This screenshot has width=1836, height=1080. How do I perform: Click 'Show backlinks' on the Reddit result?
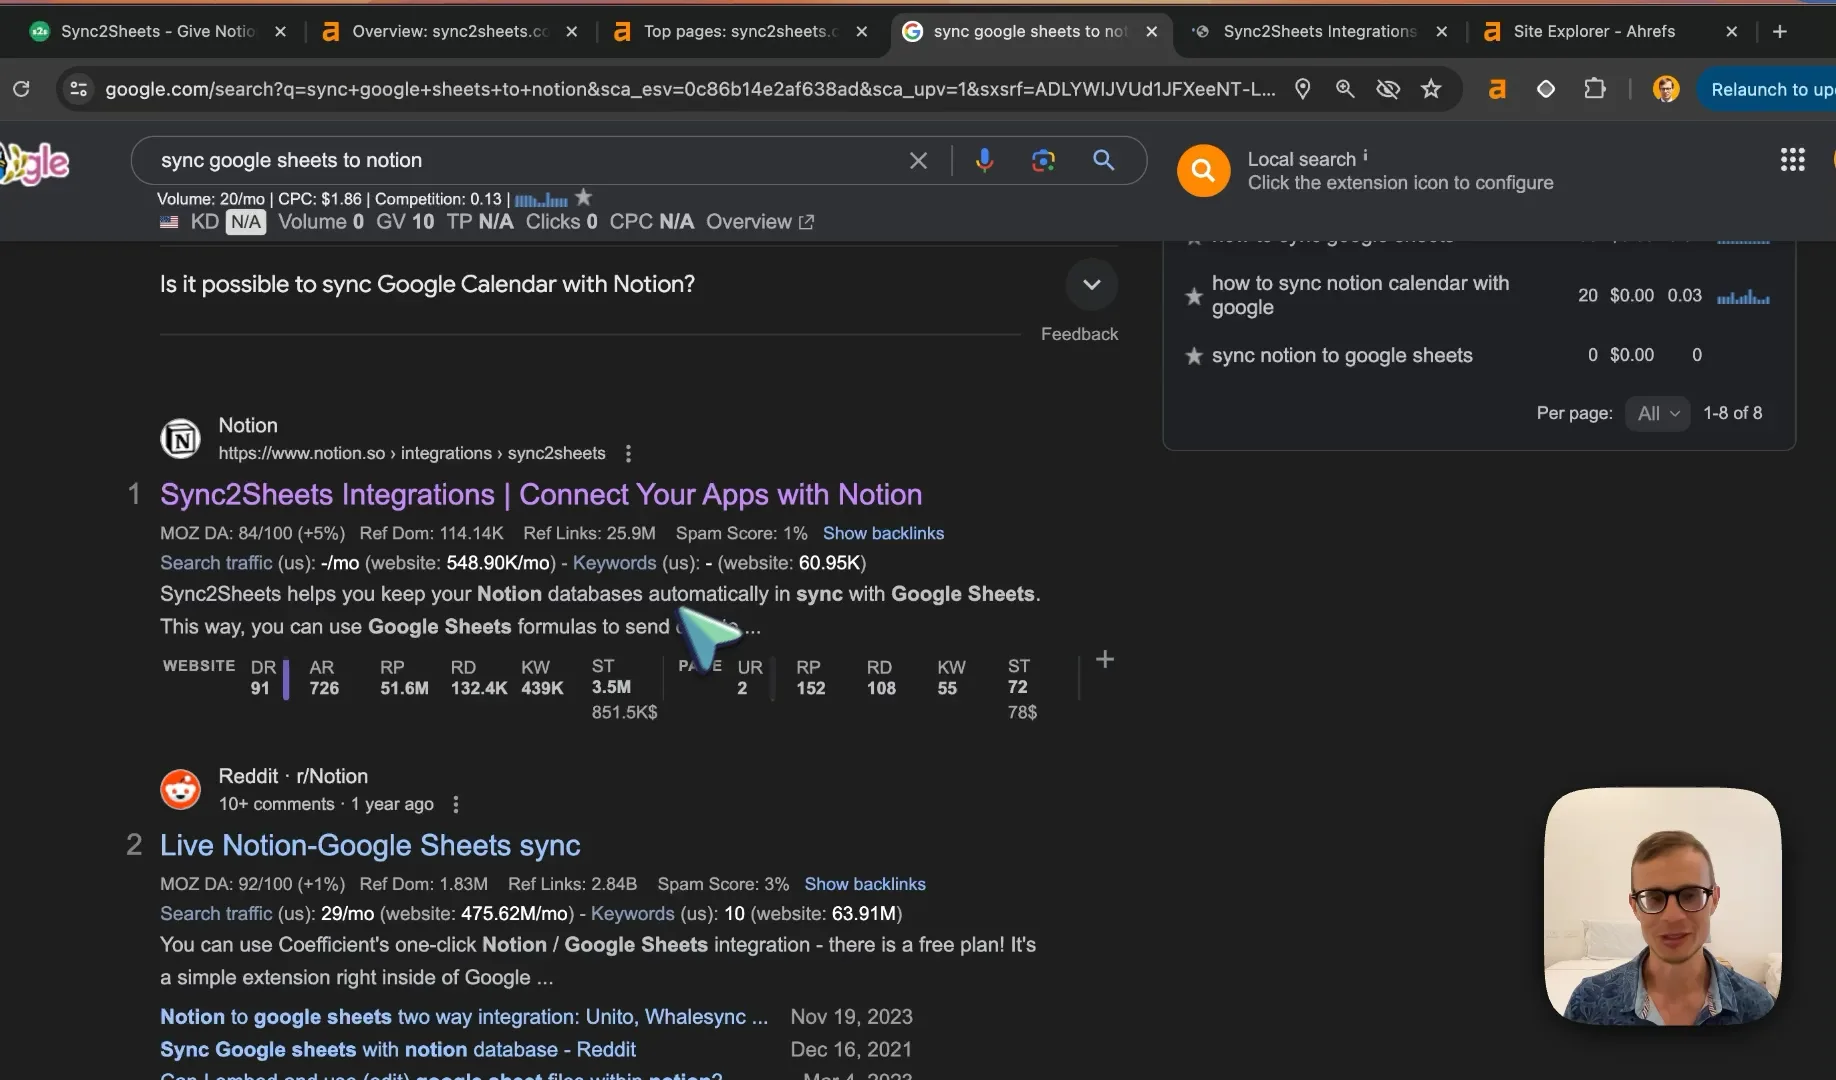pyautogui.click(x=865, y=885)
